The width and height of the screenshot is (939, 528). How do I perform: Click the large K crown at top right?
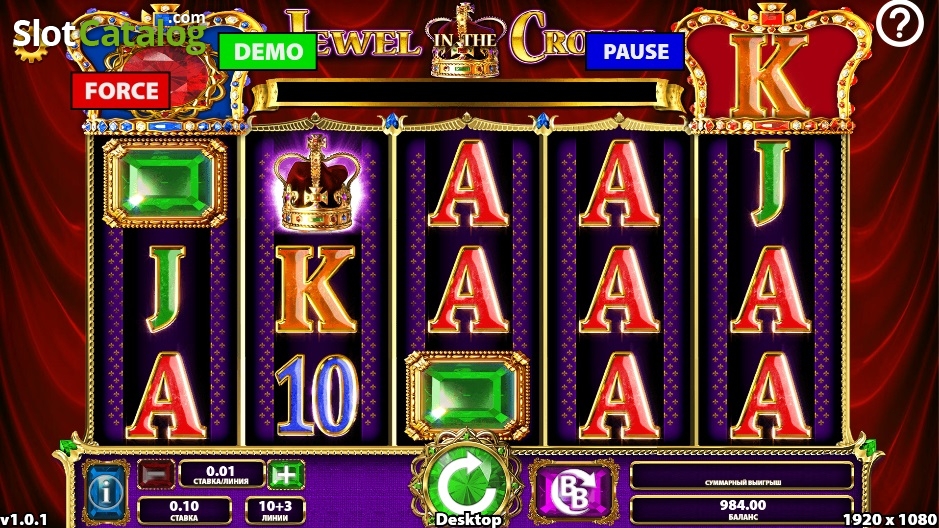(x=771, y=67)
